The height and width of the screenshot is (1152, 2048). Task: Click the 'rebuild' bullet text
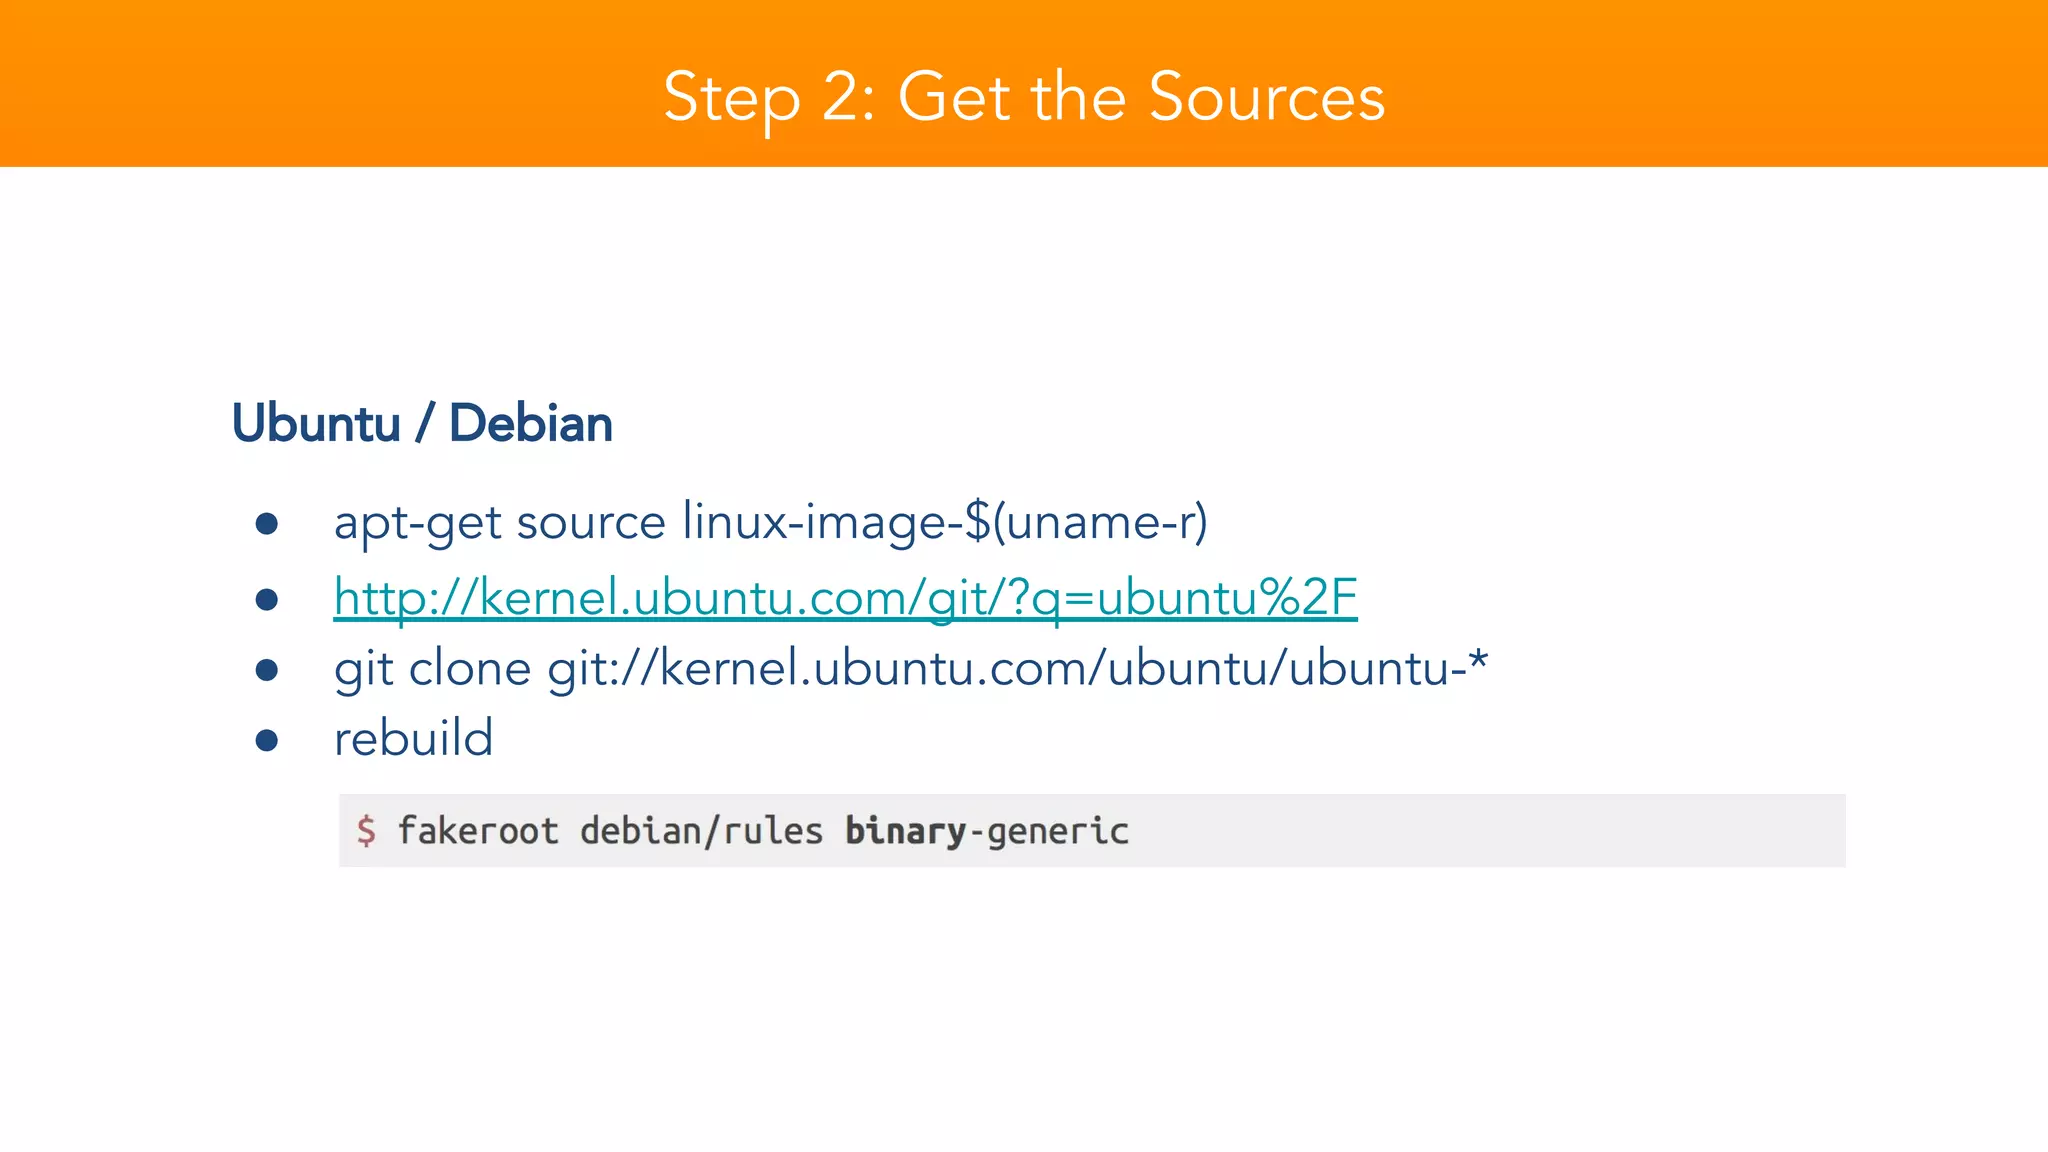coord(413,739)
